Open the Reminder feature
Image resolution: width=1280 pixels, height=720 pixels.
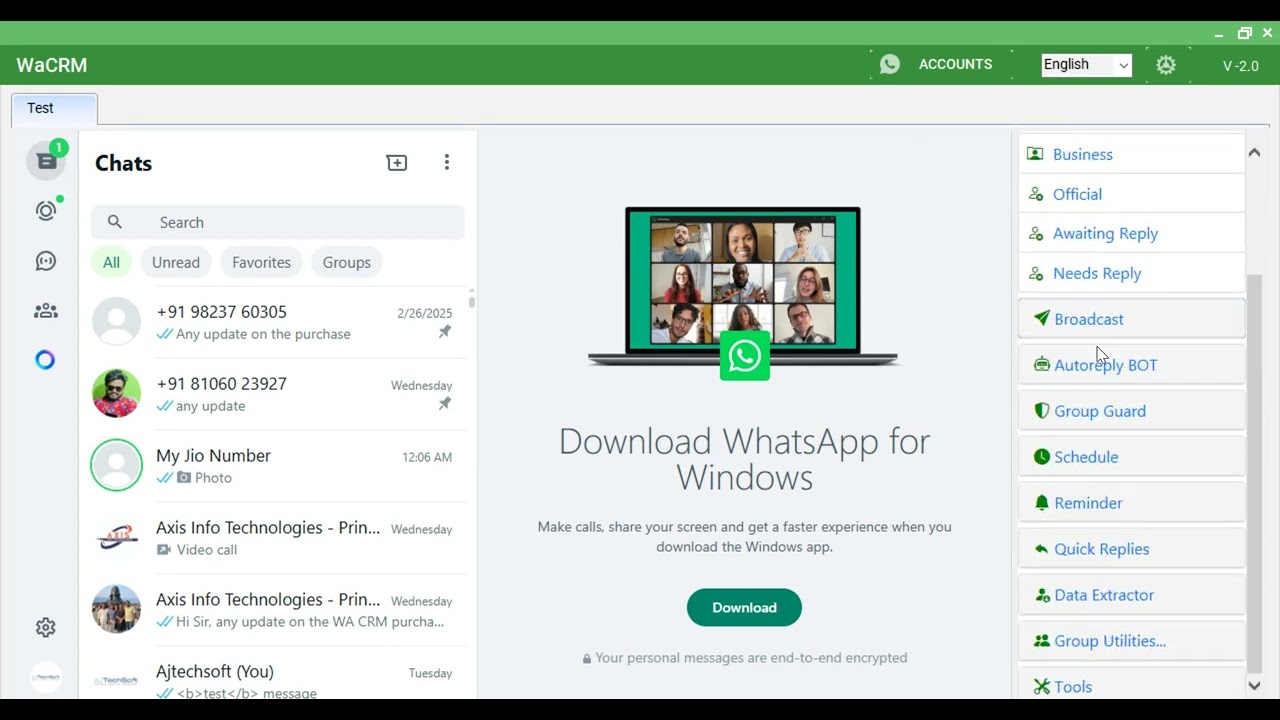click(1131, 503)
